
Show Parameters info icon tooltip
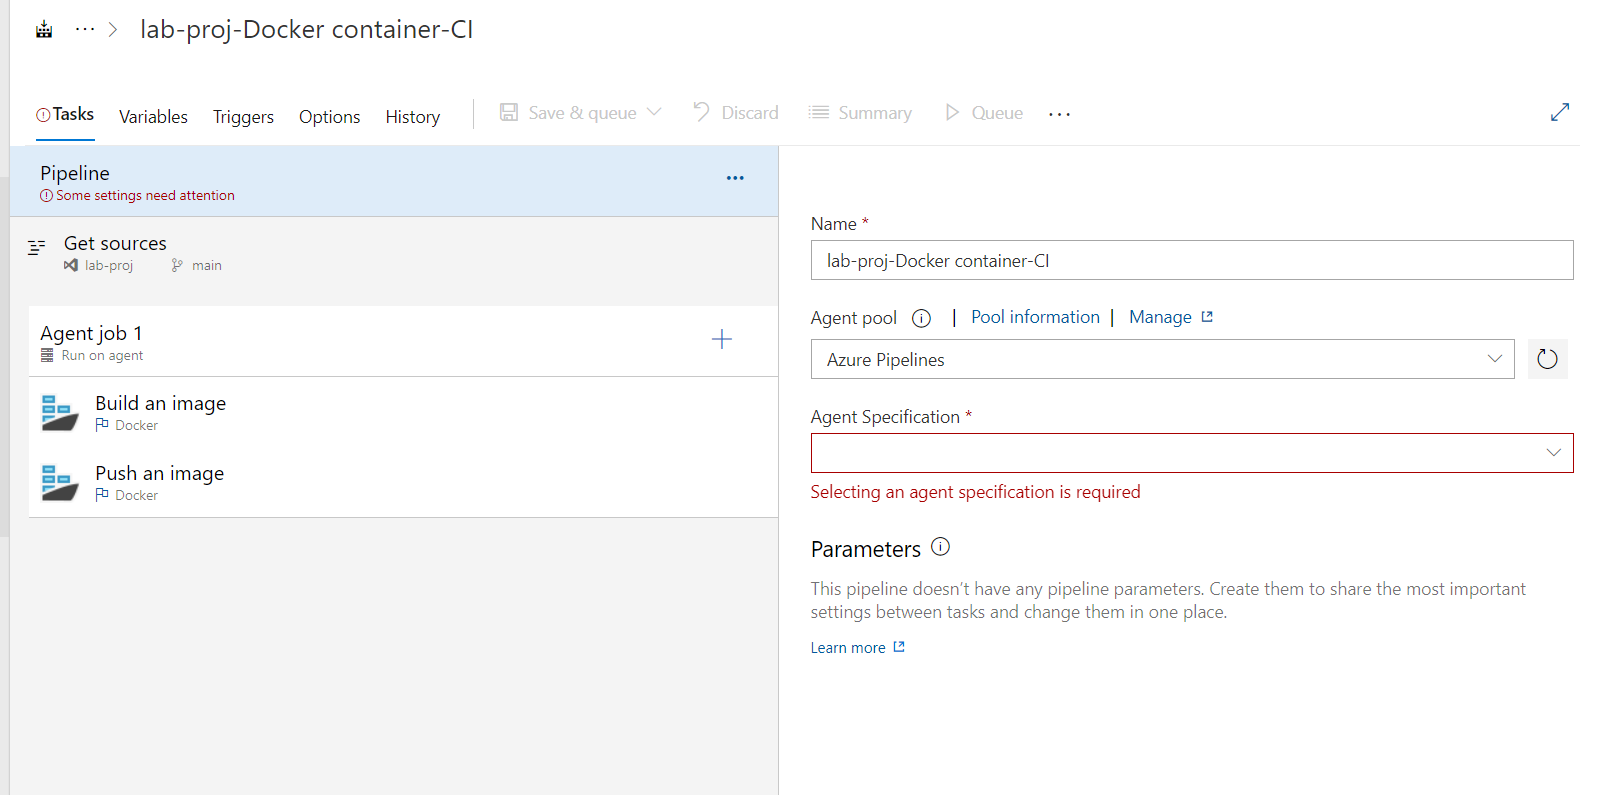coord(940,547)
